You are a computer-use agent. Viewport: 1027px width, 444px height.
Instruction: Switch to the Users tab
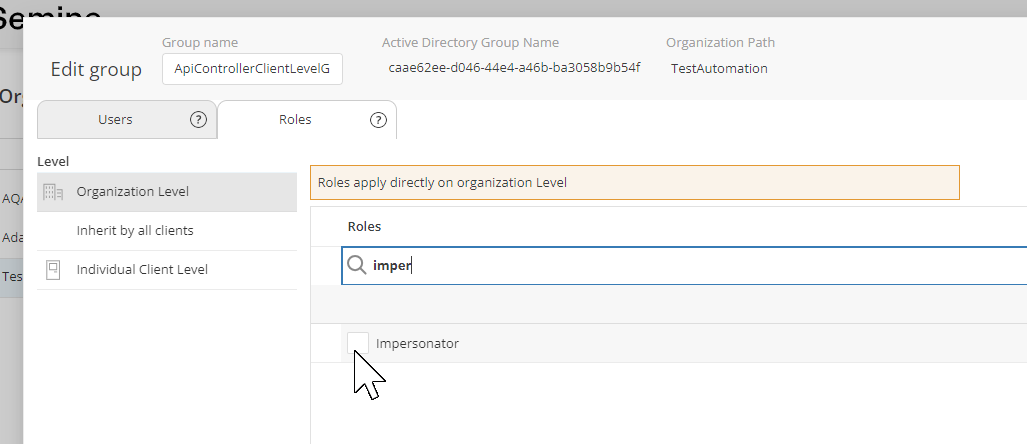coord(115,120)
